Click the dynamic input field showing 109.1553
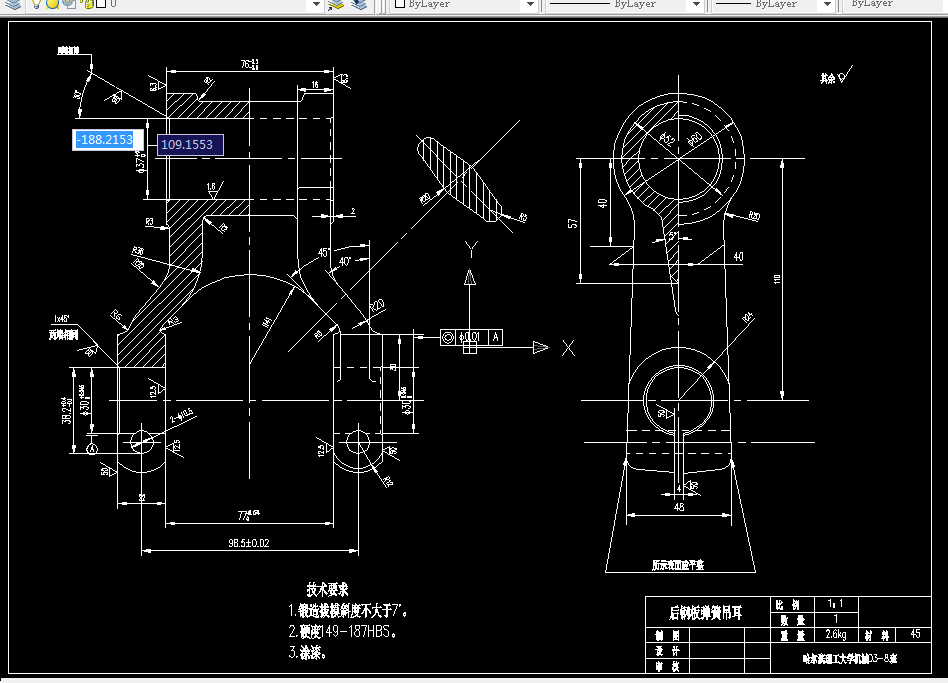This screenshot has width=948, height=683. [190, 144]
